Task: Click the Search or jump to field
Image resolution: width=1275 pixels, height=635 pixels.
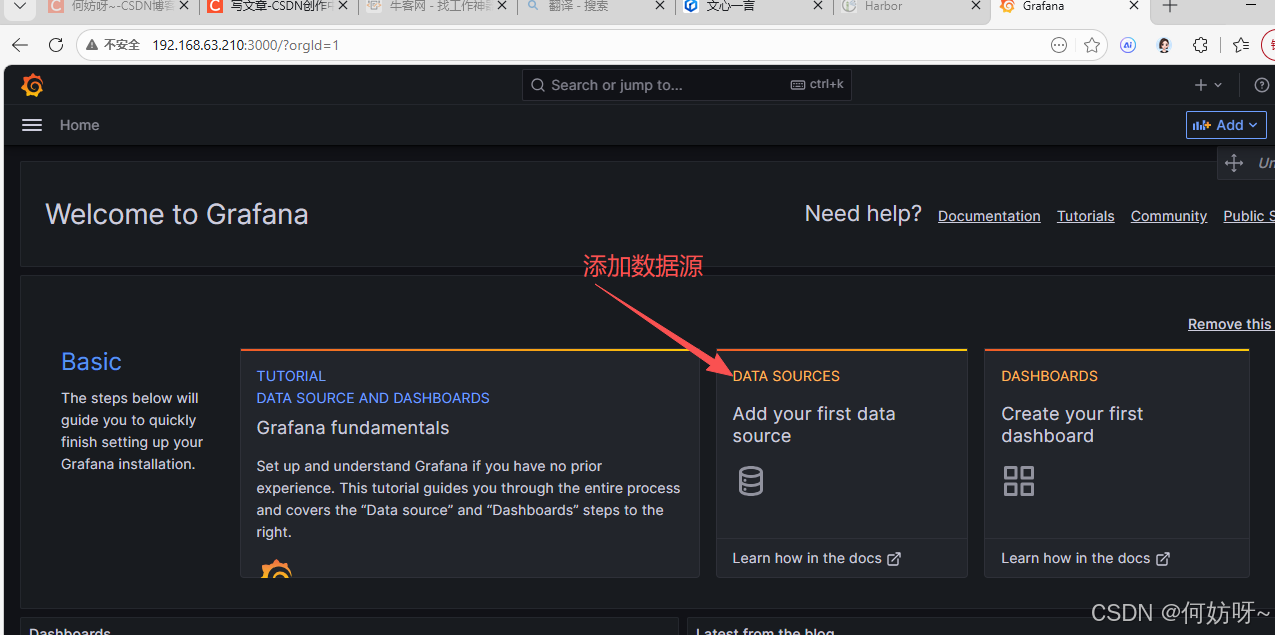Action: [686, 85]
